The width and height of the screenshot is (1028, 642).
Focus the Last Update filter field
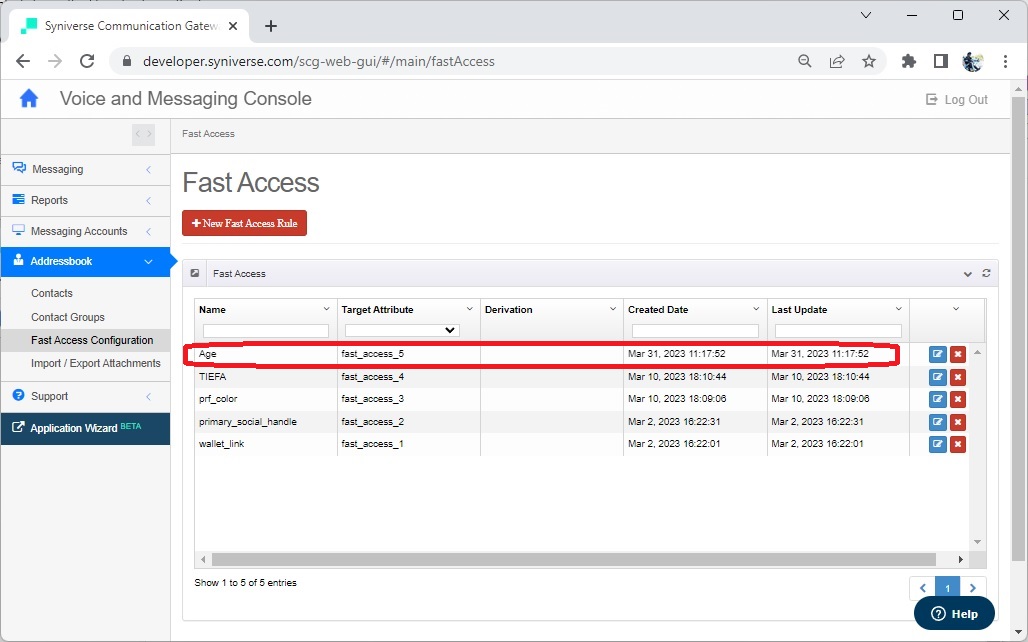coord(838,331)
